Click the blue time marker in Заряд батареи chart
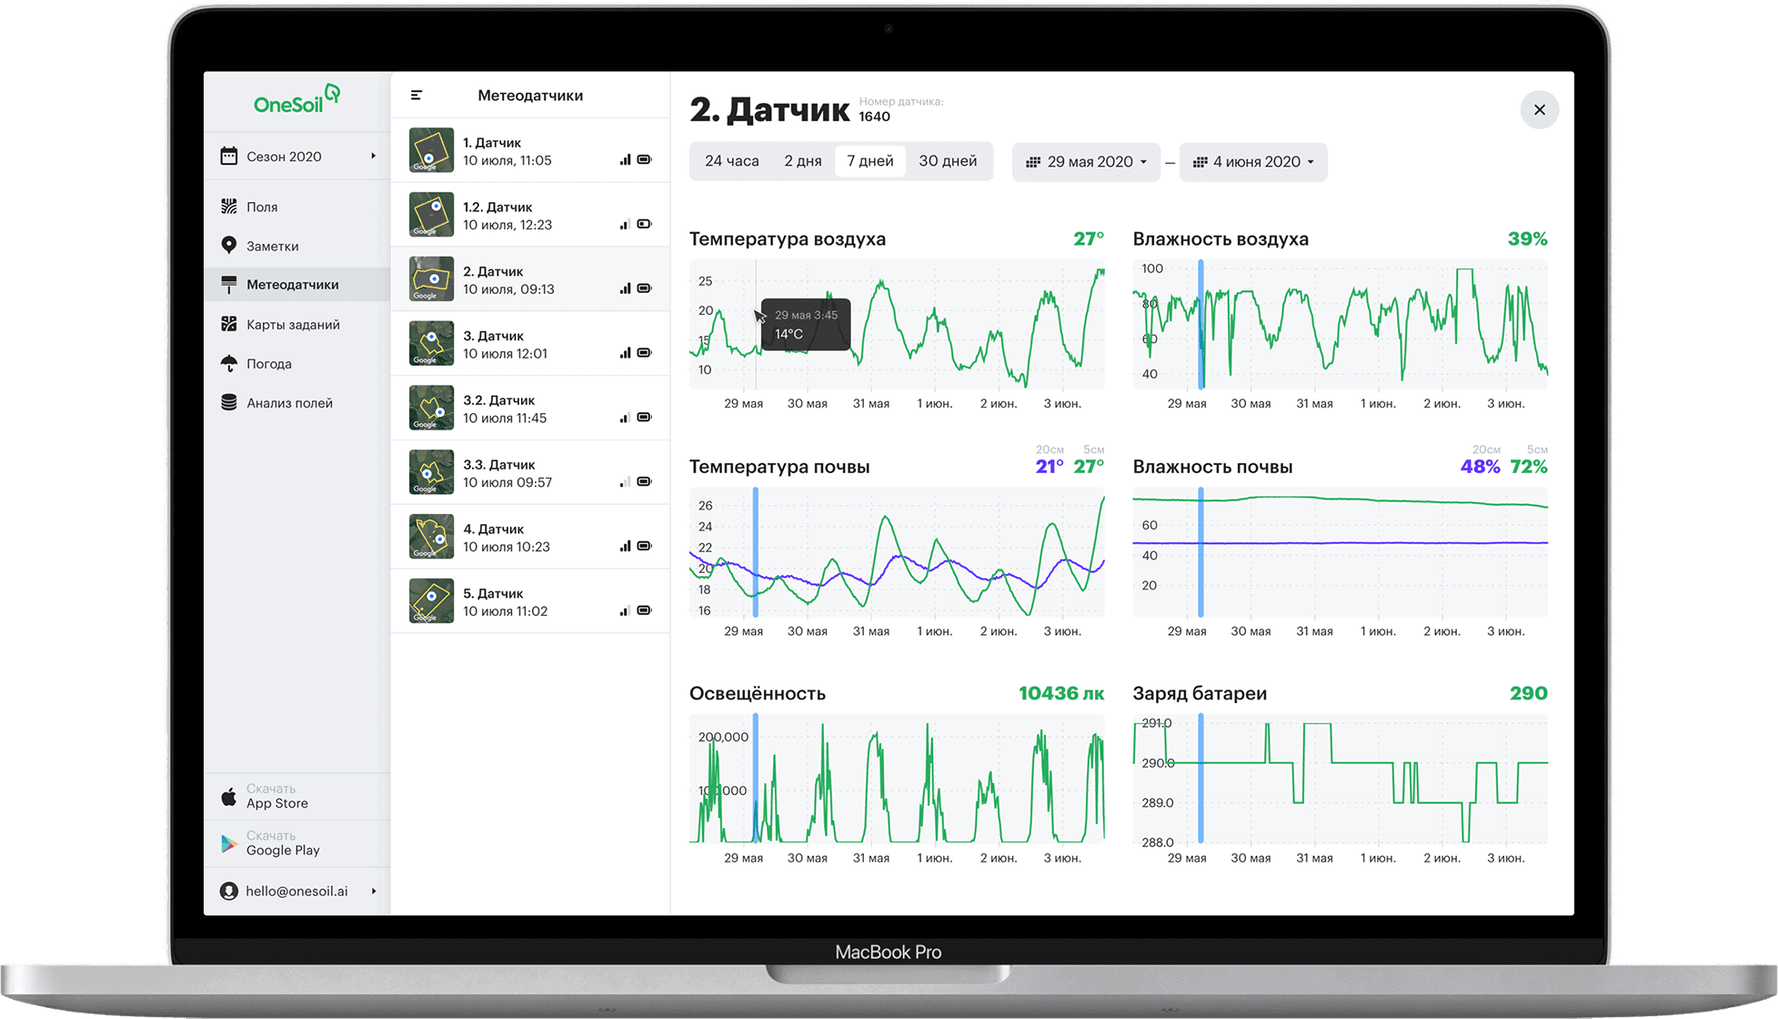Screen dimensions: 1778x1019 click(1201, 779)
